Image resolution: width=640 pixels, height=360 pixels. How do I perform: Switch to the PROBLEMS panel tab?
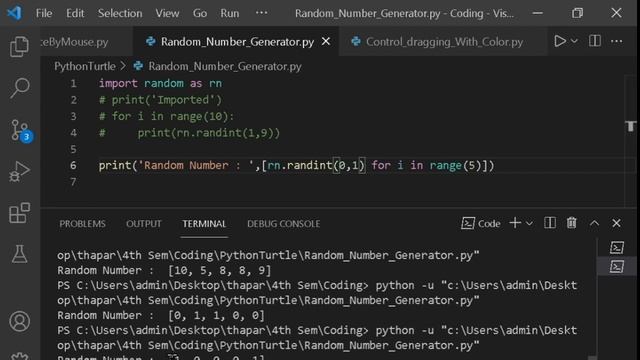click(x=82, y=224)
